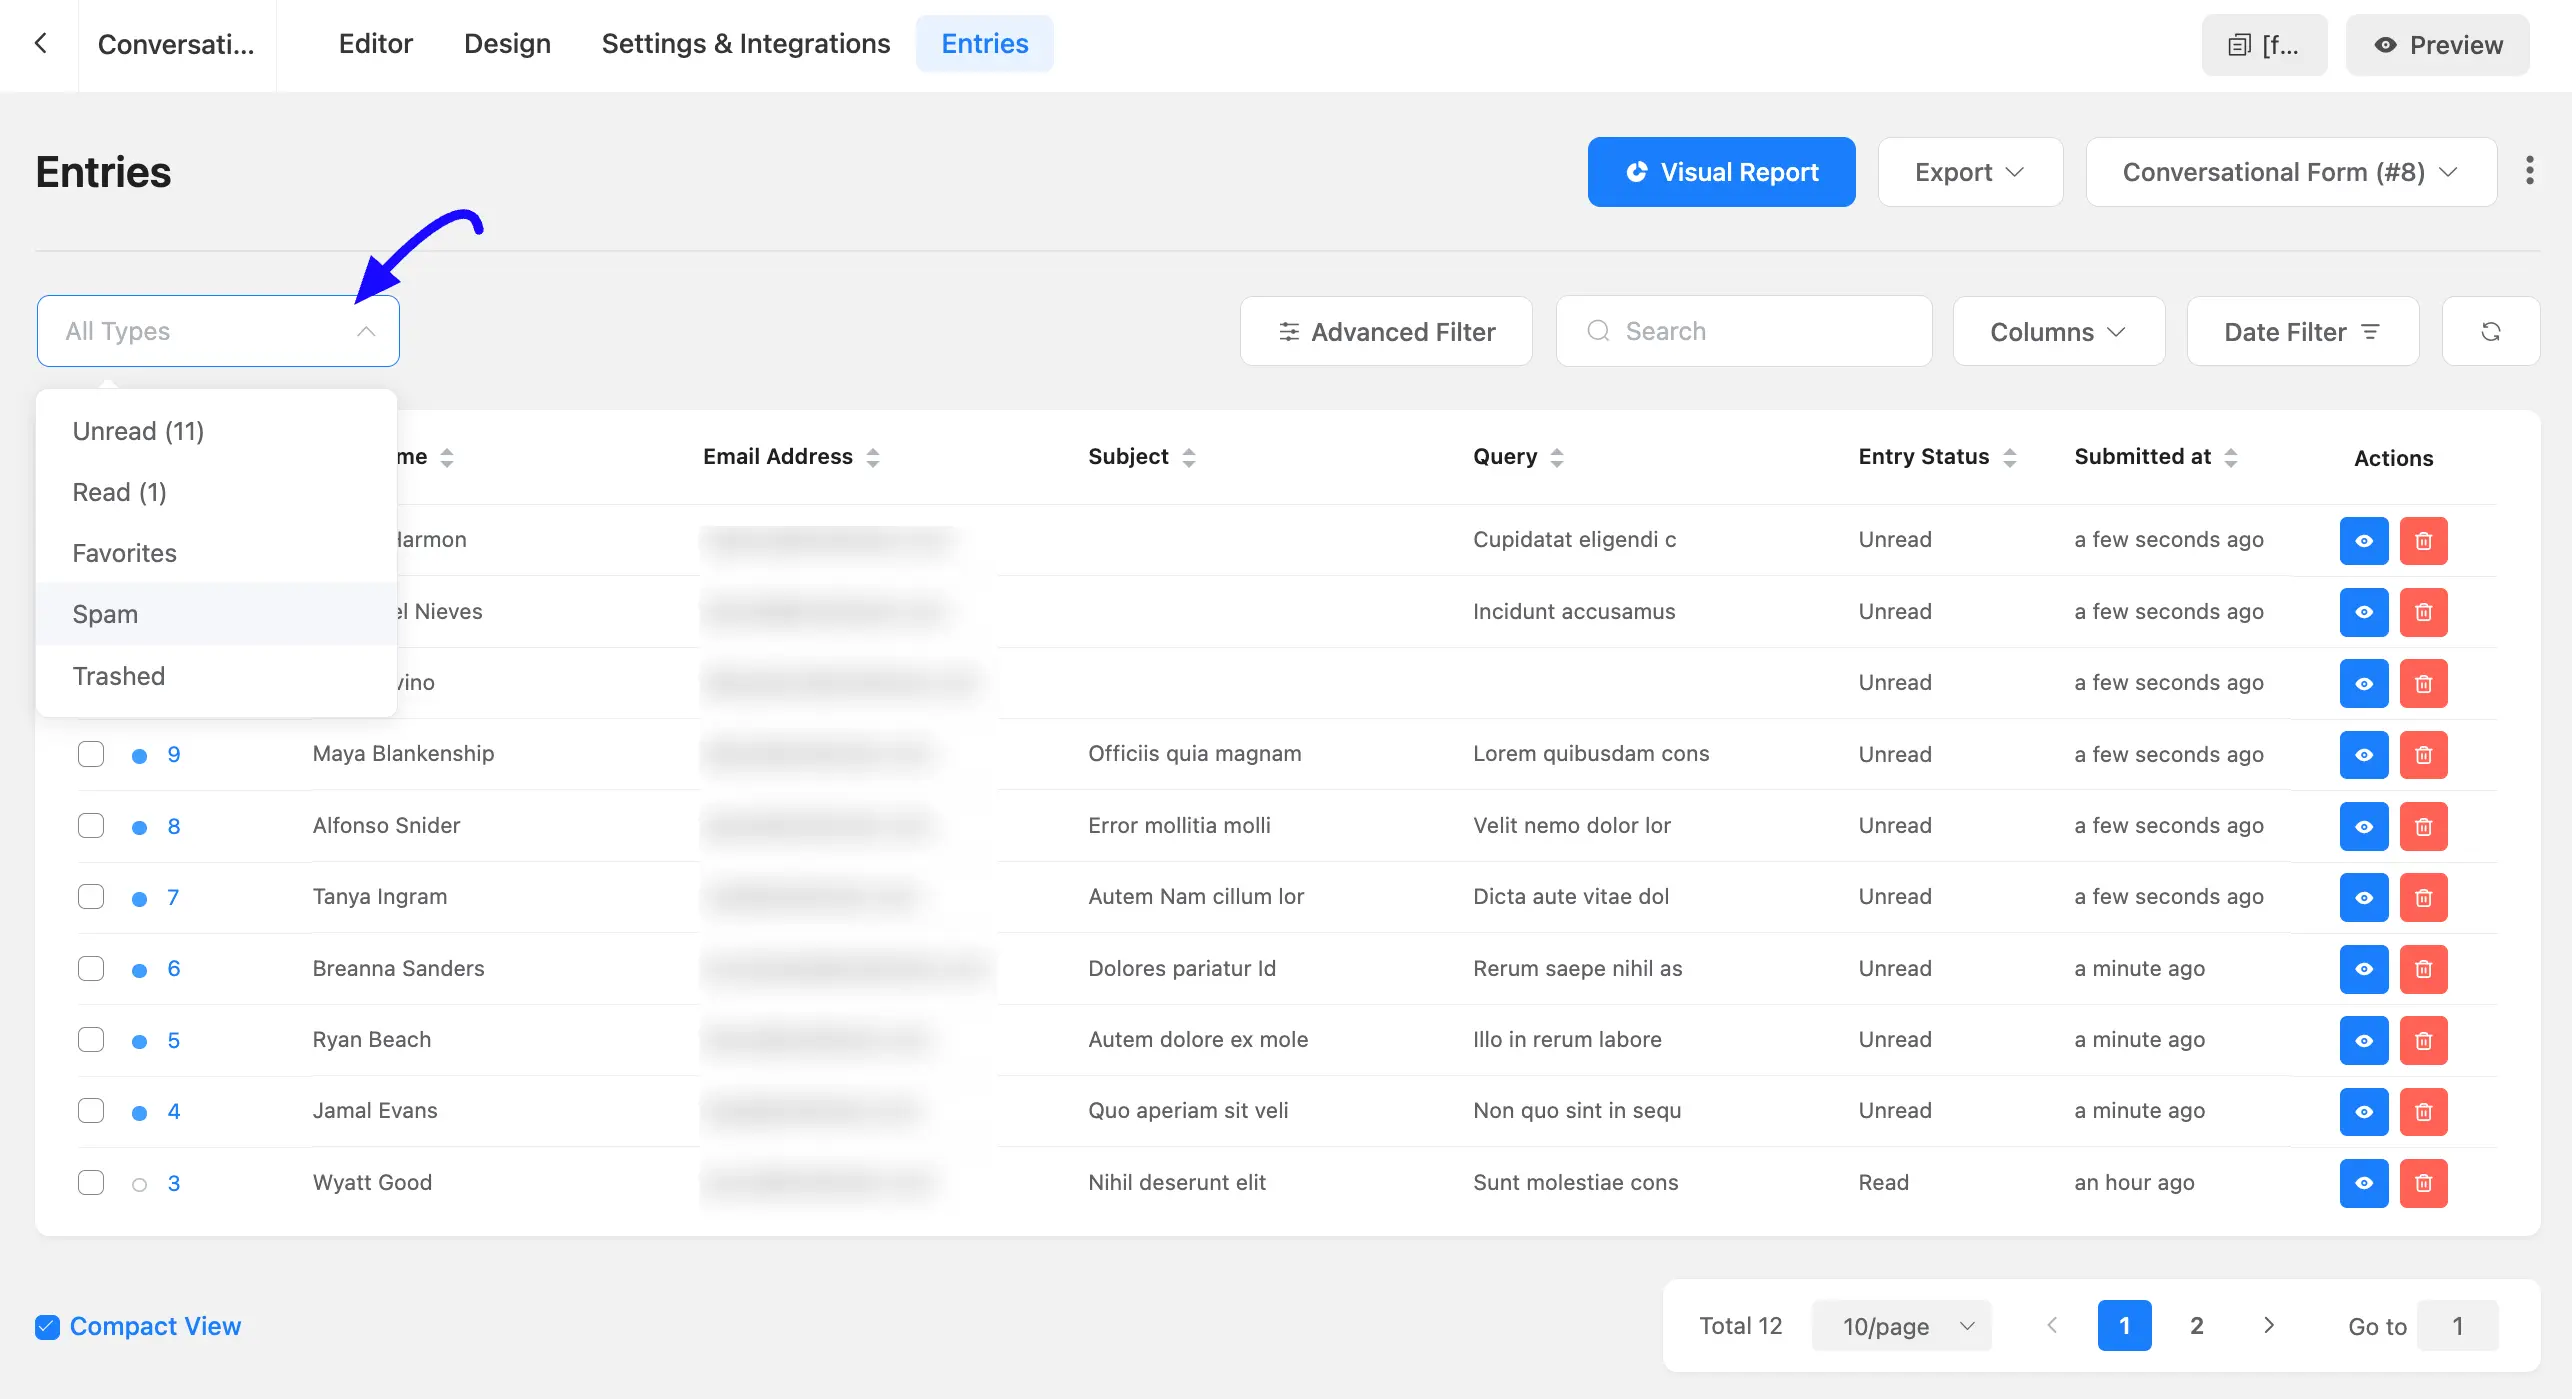View Alfonso Snider's entry
This screenshot has height=1399, width=2572.
[2363, 827]
